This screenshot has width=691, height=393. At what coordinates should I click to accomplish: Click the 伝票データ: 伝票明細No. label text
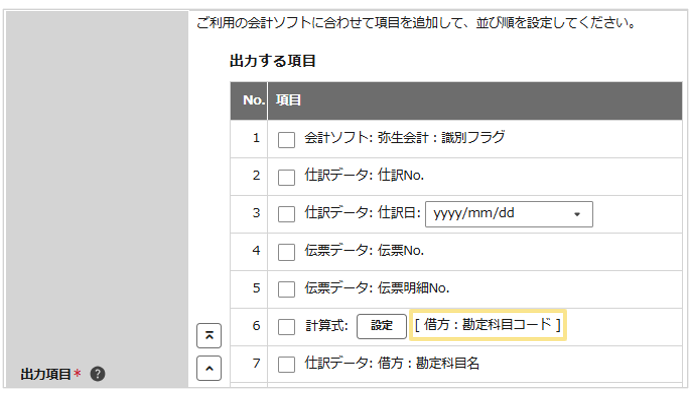(x=377, y=288)
